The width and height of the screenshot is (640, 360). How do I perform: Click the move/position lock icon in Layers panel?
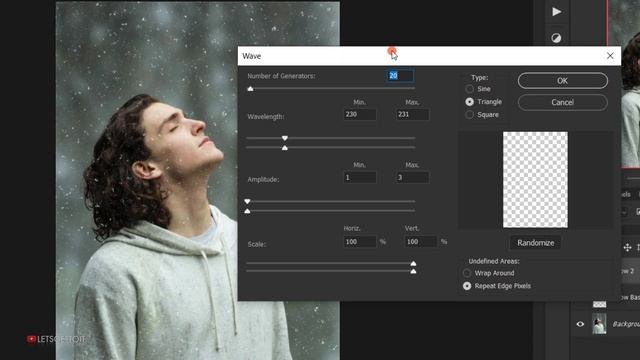pyautogui.click(x=627, y=247)
